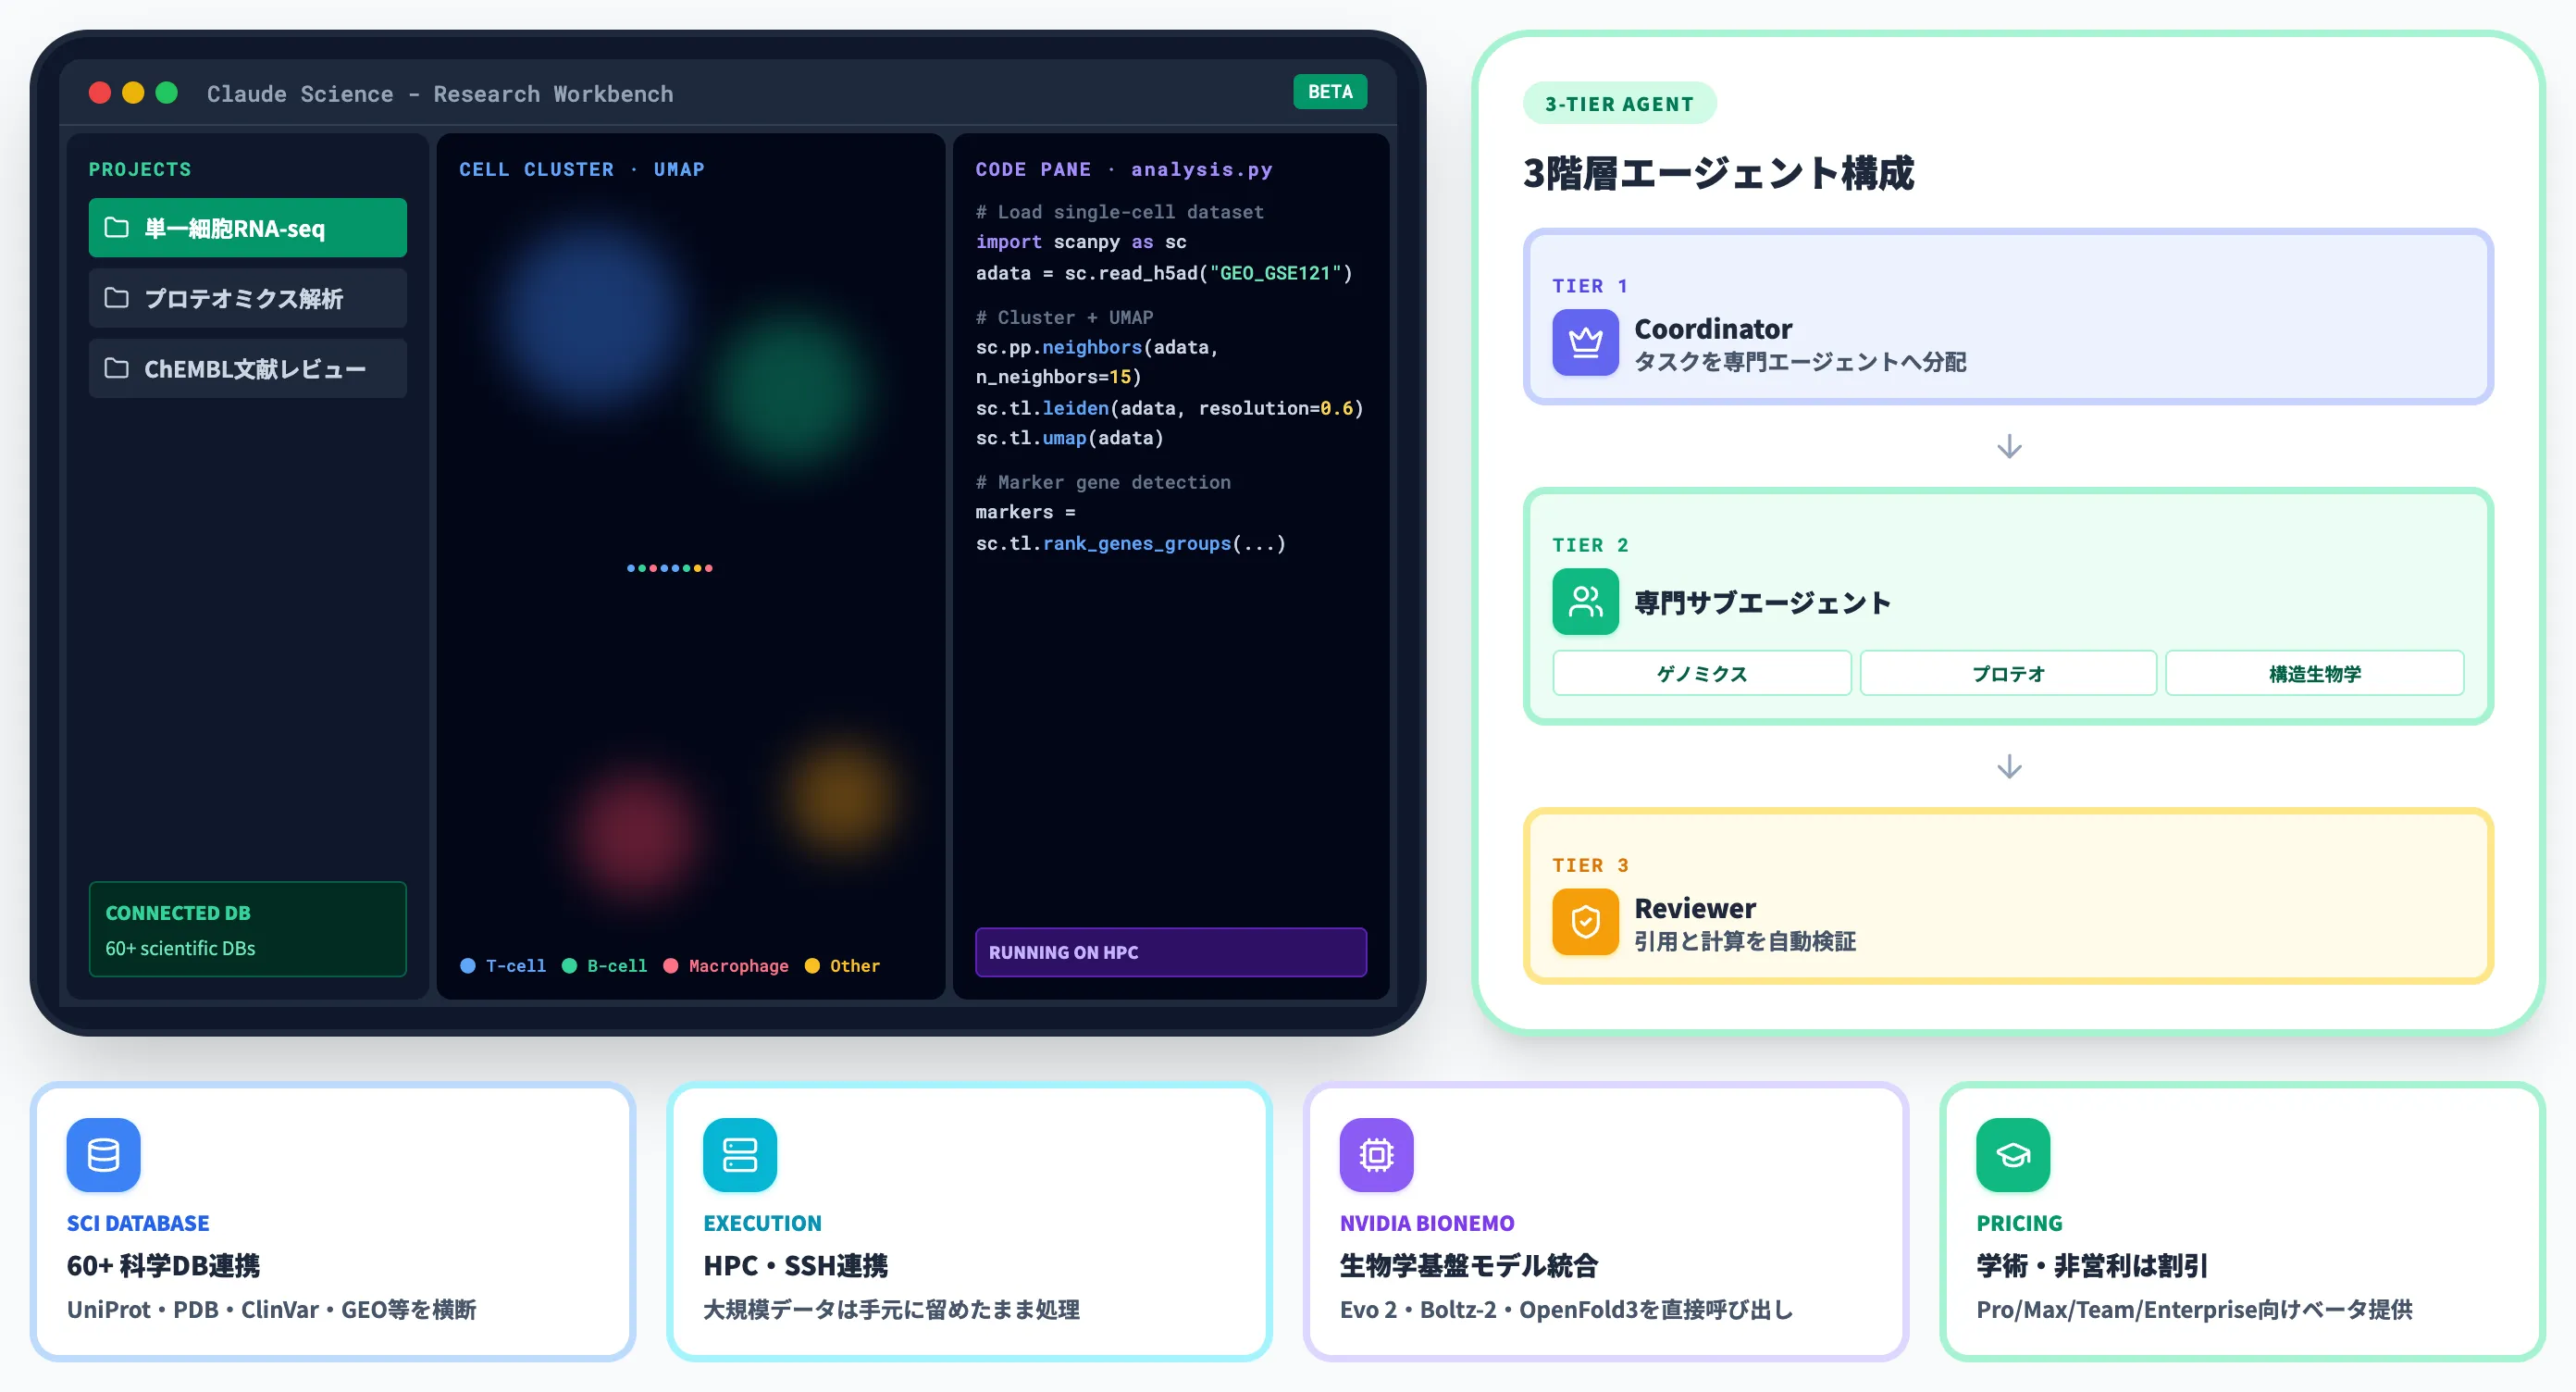Select the プロテオ sub-agent chip
This screenshot has width=2576, height=1392.
click(x=2008, y=673)
